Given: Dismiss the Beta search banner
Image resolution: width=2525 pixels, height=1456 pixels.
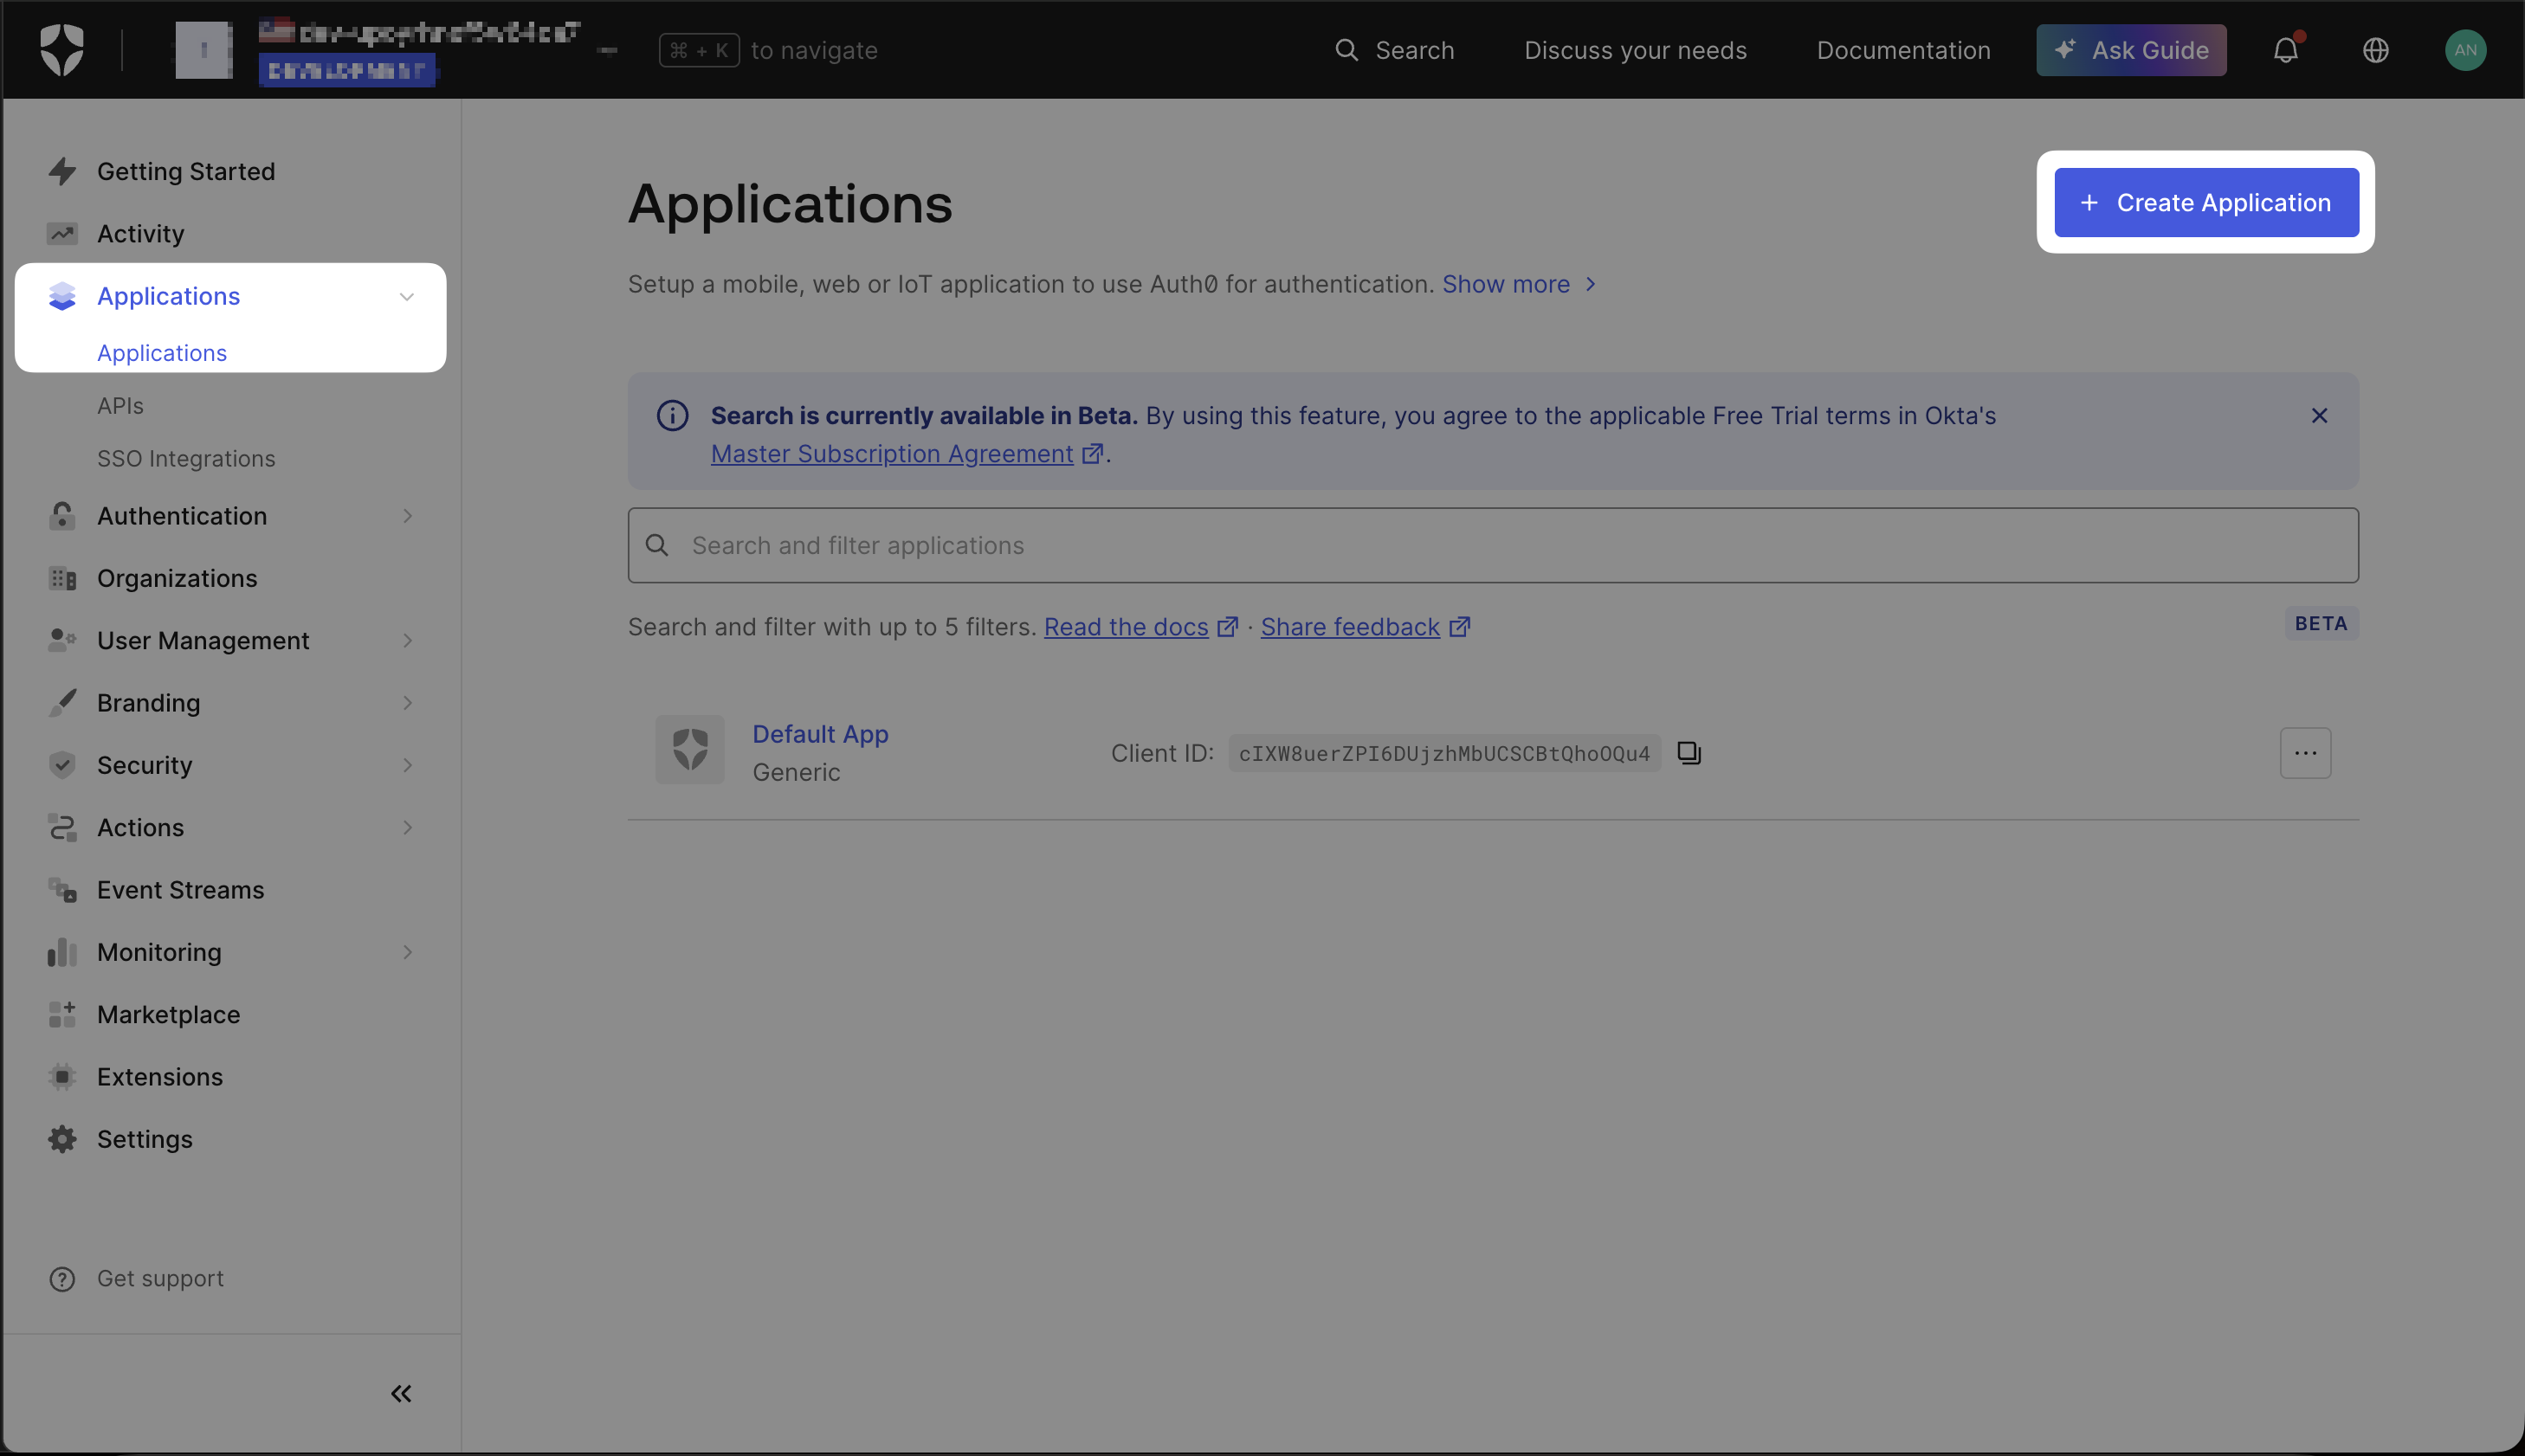Looking at the screenshot, I should pos(2319,415).
